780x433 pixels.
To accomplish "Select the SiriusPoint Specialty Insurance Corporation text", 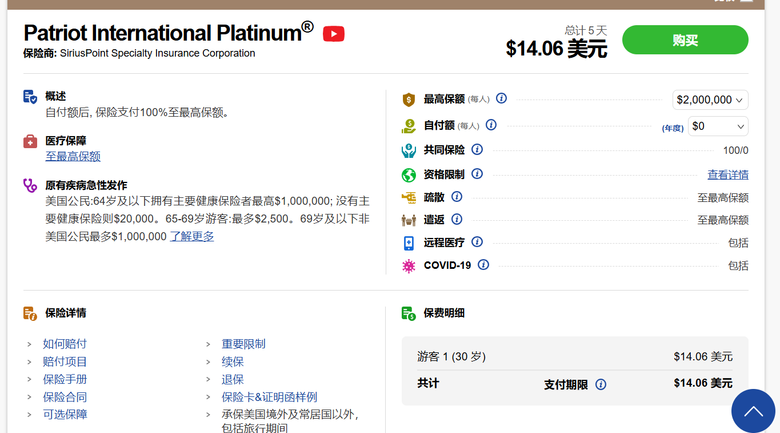I will point(158,53).
